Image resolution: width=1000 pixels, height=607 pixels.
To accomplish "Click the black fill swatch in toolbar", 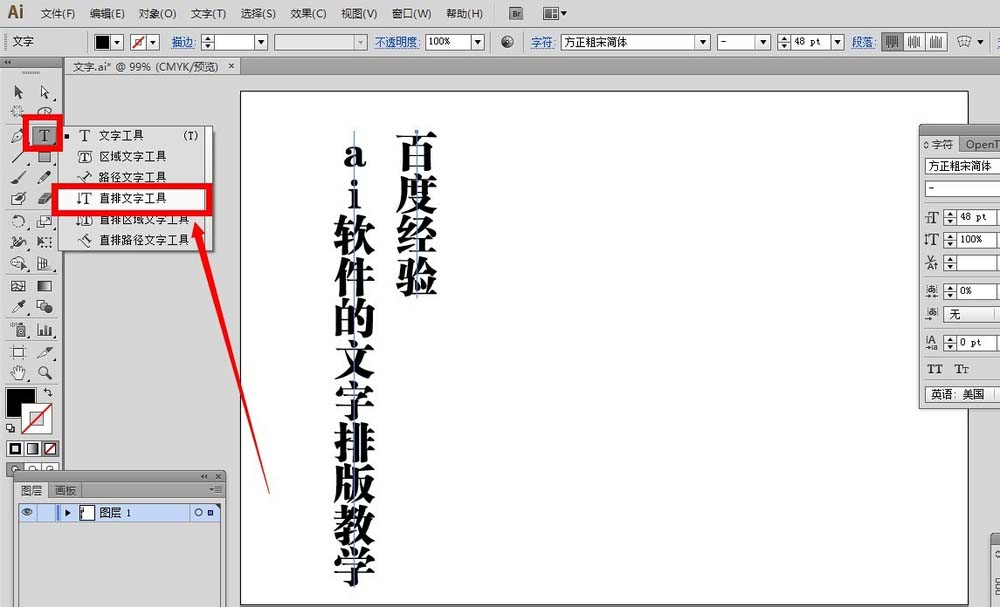I will [x=16, y=399].
